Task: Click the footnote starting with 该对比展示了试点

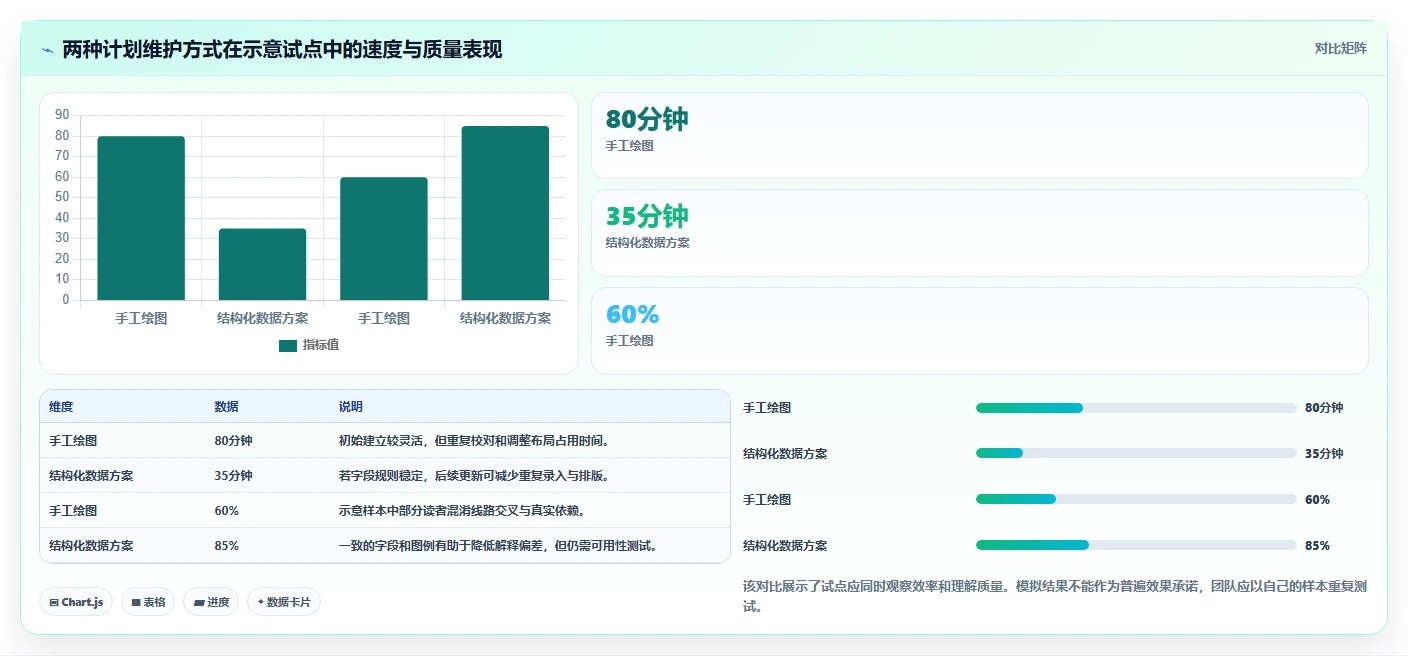Action: click(1055, 596)
